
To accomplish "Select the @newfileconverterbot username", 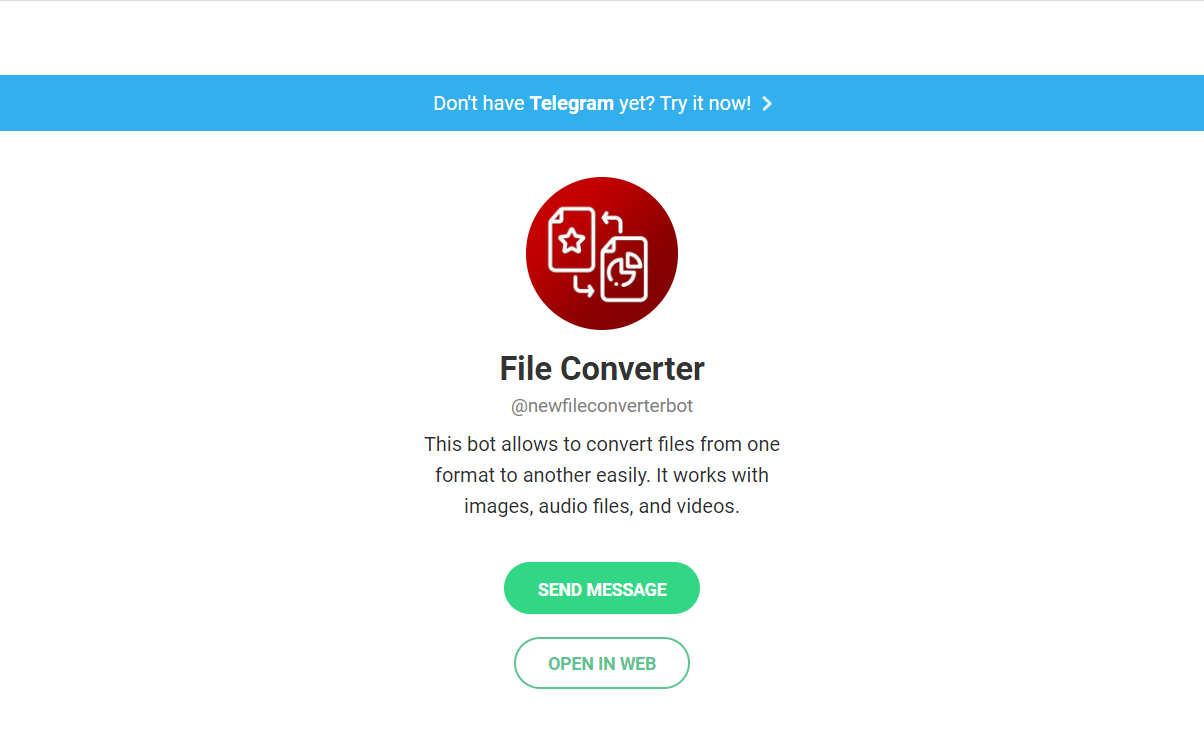I will tap(602, 406).
